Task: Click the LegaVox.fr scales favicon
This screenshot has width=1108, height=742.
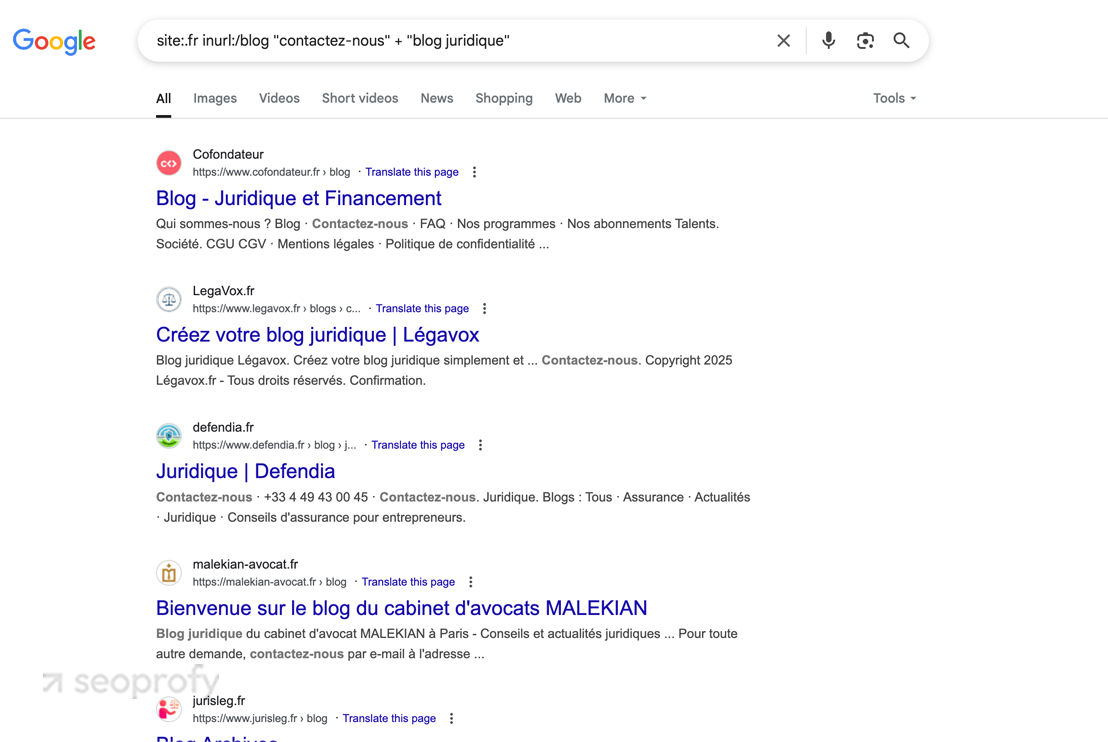Action: point(169,300)
